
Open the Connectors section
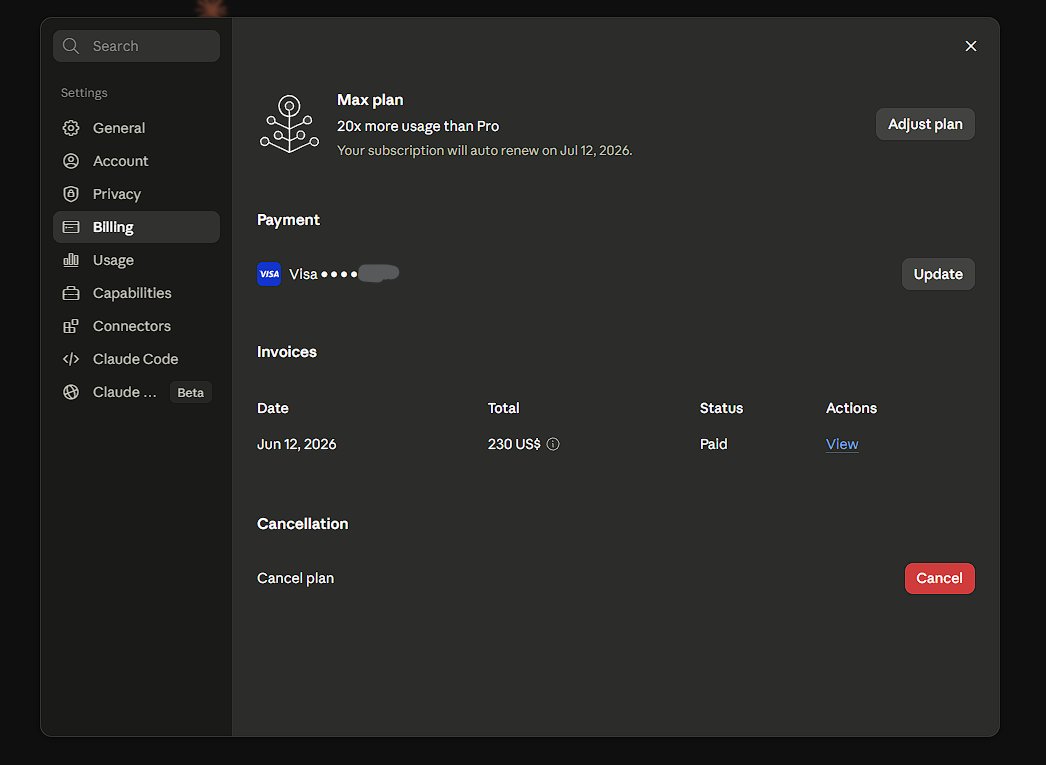pyautogui.click(x=136, y=326)
